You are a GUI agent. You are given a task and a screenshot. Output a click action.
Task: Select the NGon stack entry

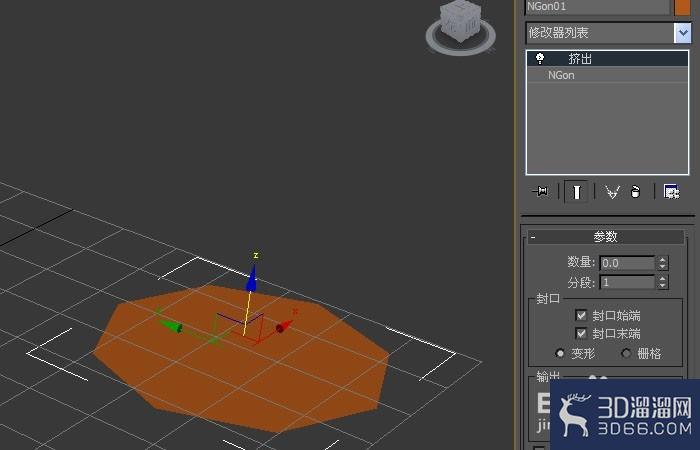coord(608,75)
